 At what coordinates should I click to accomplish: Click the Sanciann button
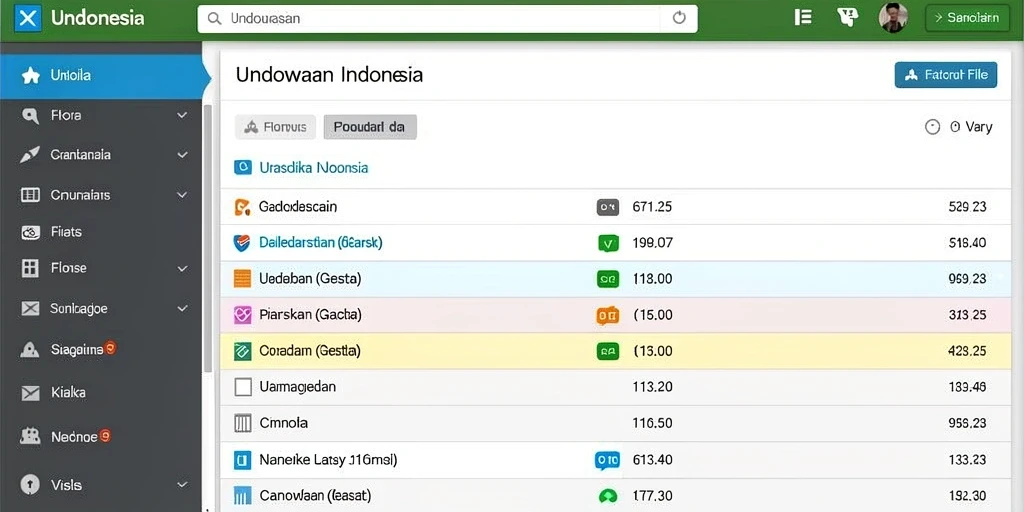point(967,18)
